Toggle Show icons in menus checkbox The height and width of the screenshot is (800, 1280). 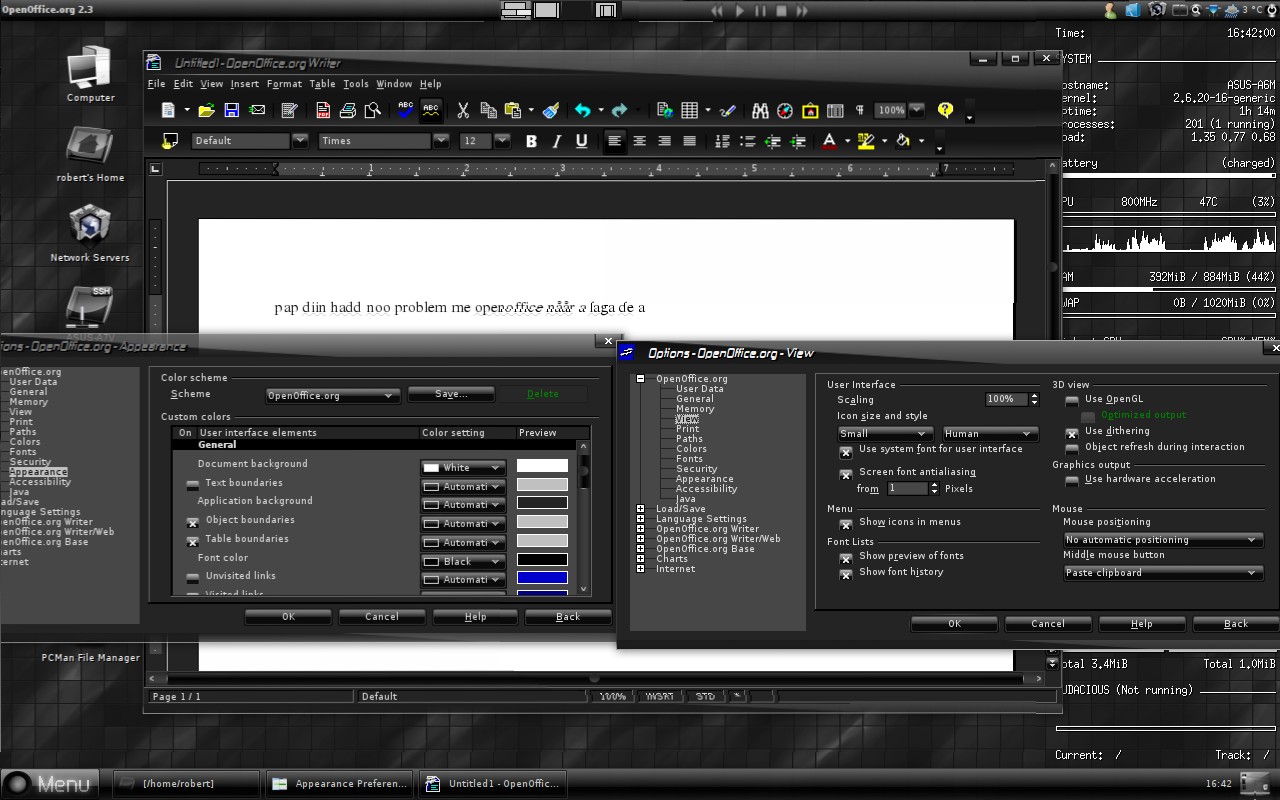point(846,523)
